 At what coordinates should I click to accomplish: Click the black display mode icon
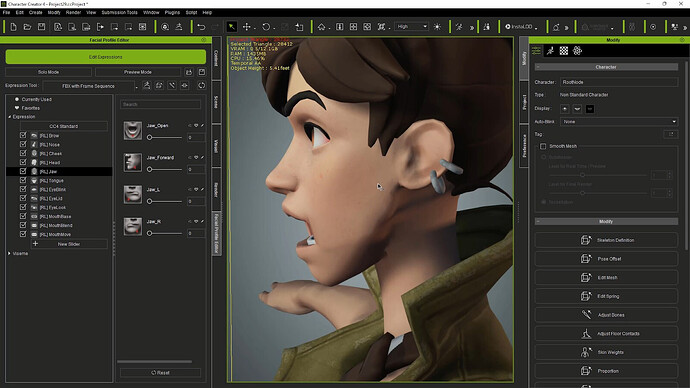pos(590,109)
